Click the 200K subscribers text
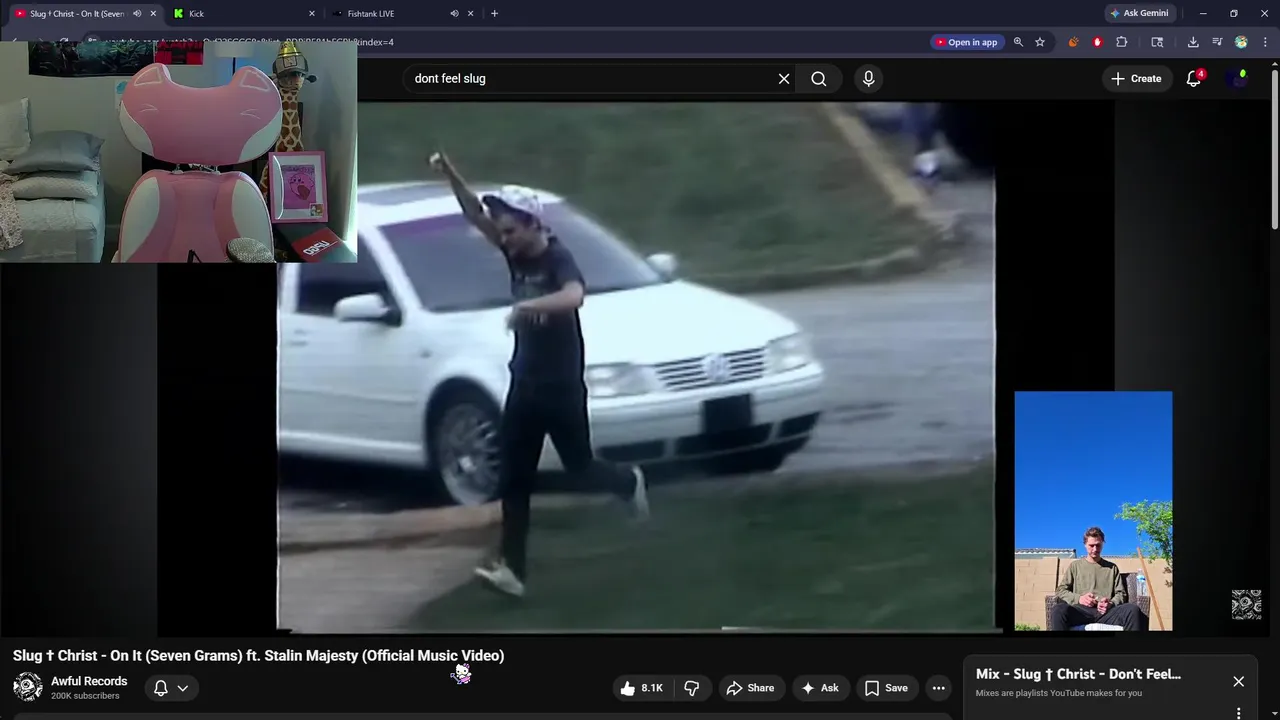 click(85, 696)
